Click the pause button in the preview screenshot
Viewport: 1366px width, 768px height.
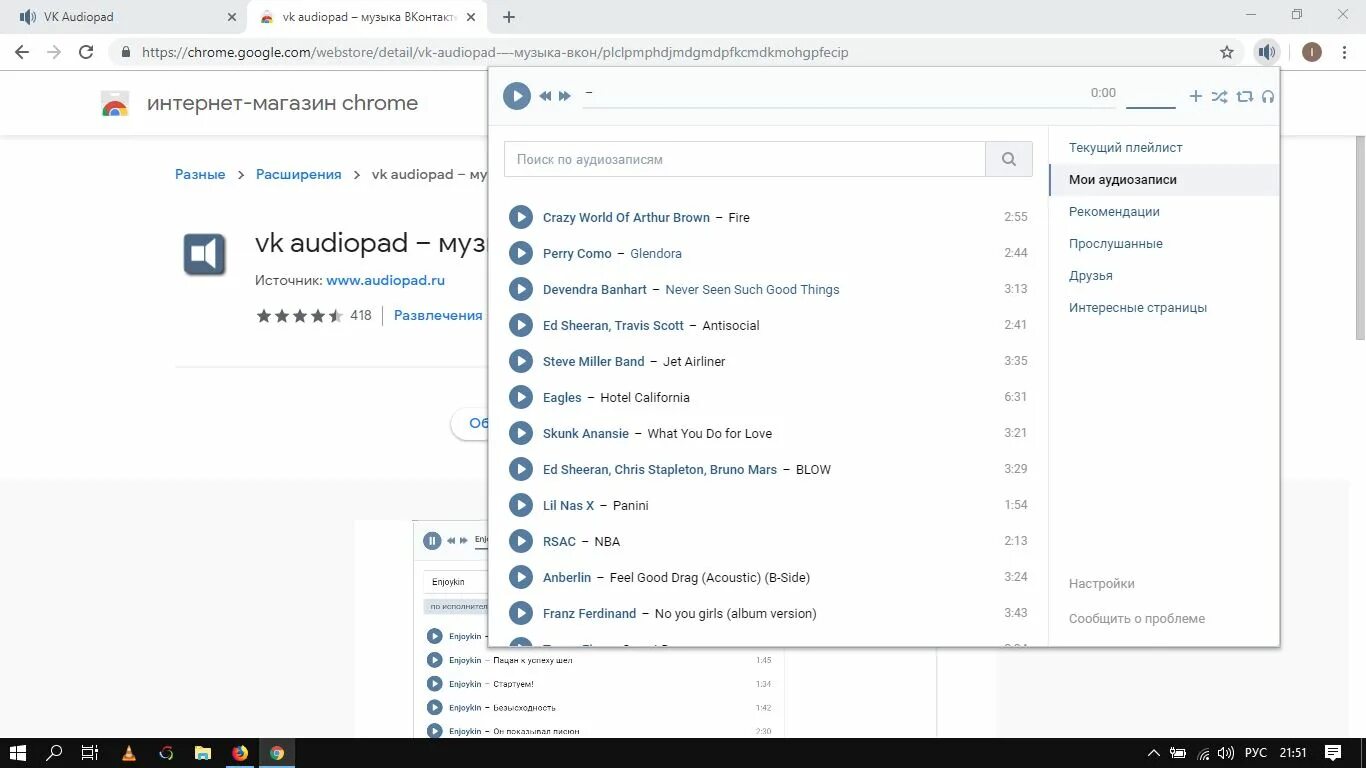point(432,541)
